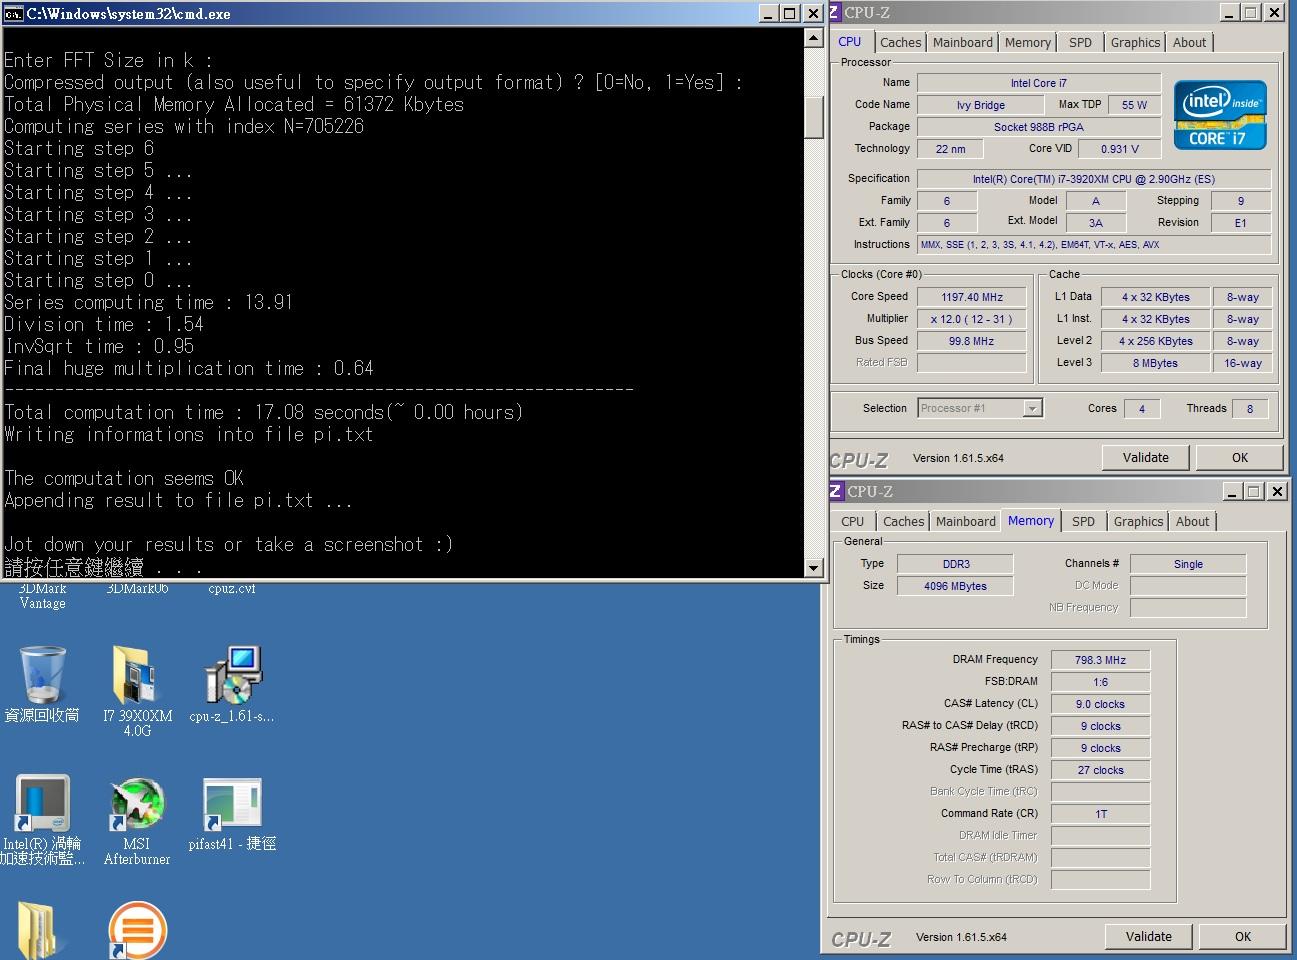Click the orange round app icon on desktop
This screenshot has height=960, width=1297.
[x=137, y=930]
